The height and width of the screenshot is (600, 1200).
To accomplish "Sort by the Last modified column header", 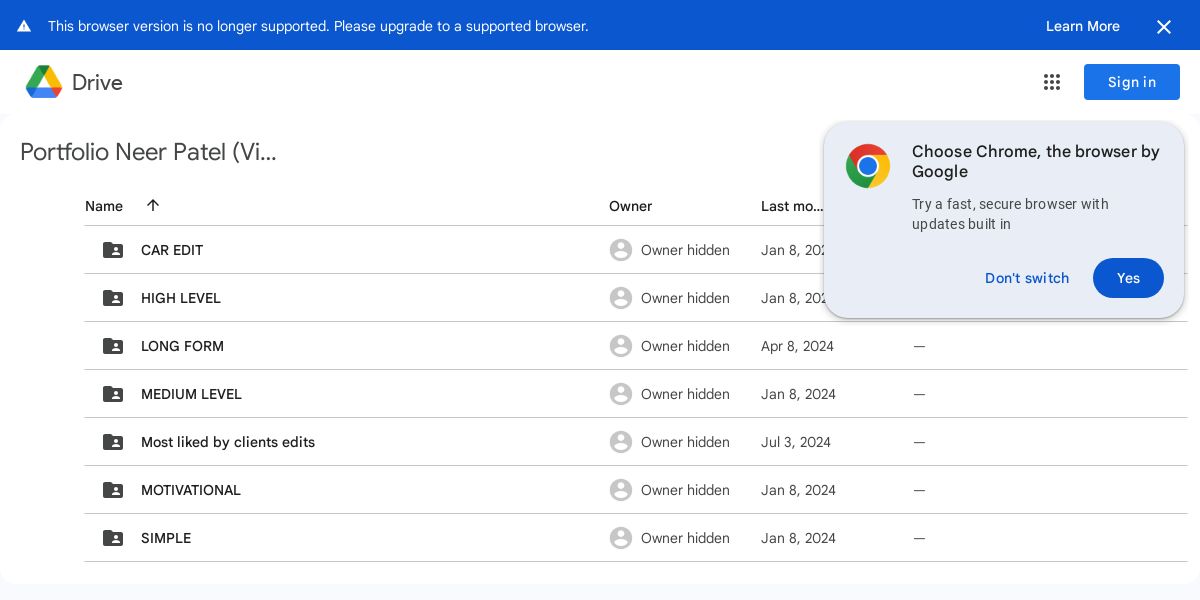I will (792, 206).
